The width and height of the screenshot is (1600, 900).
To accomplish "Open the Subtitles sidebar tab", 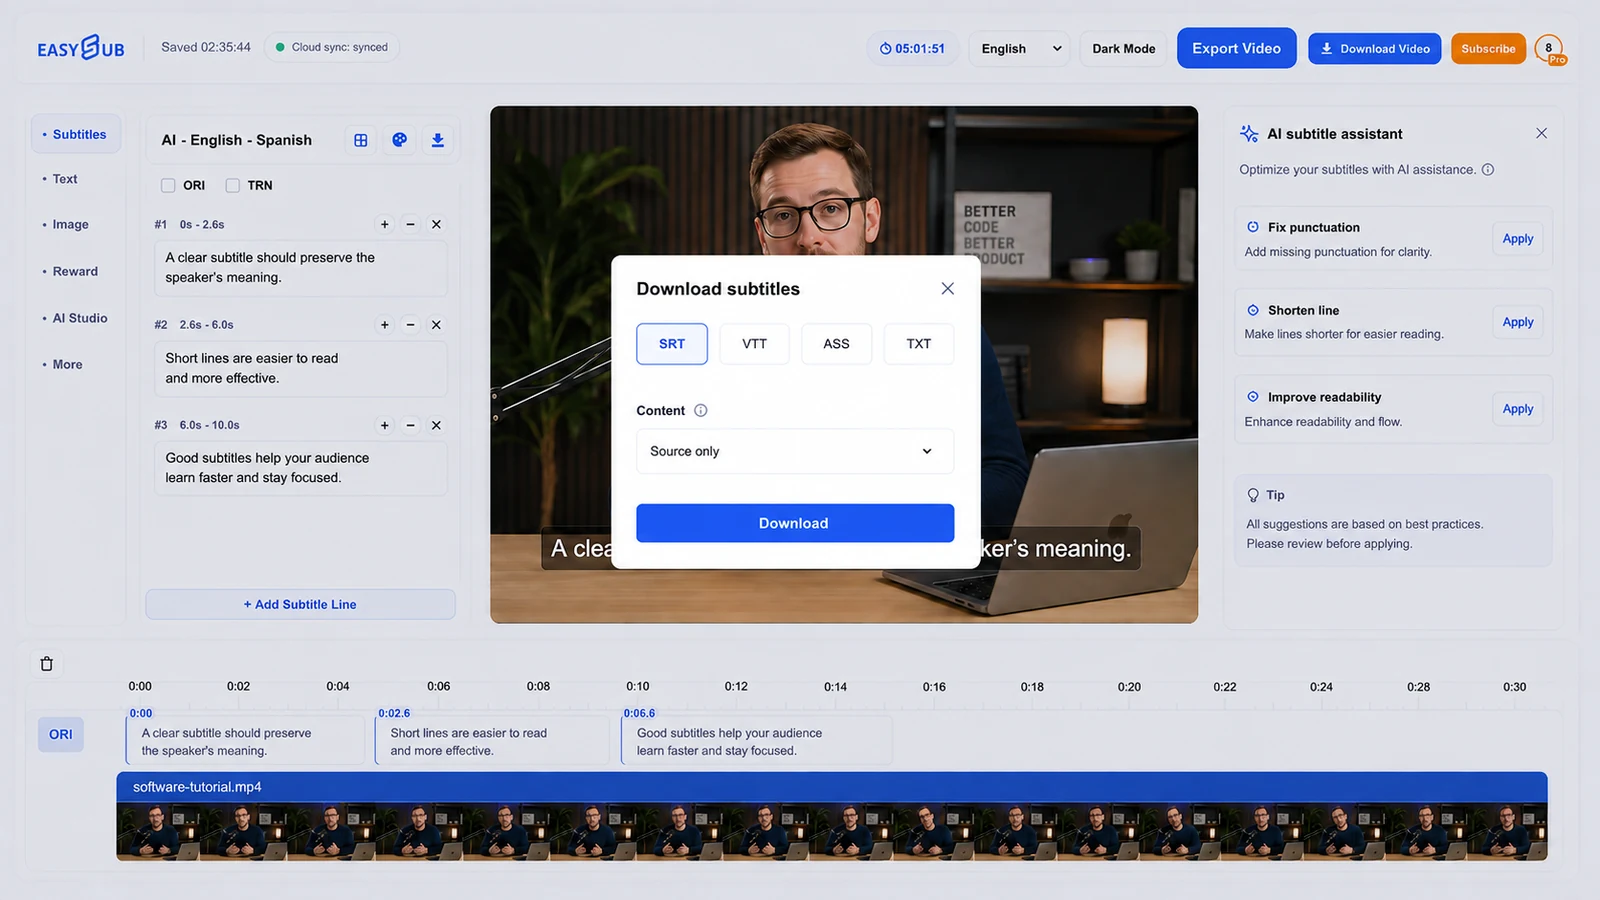I will 76,134.
